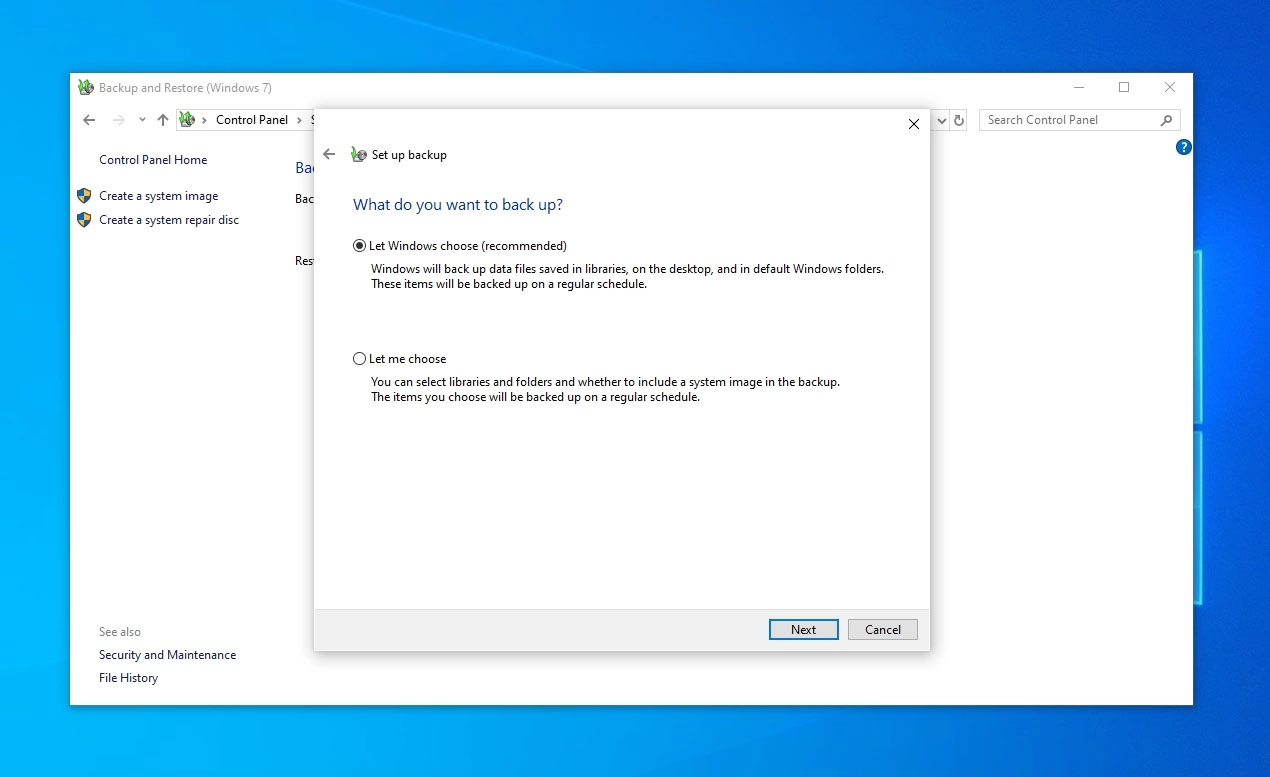
Task: Open the address bar history dropdown
Action: coord(941,120)
